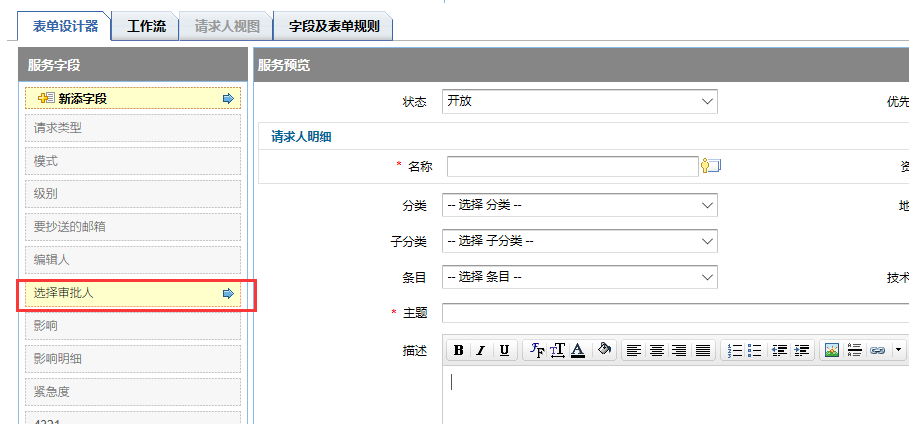Switch to the 请求人视图 tab
Screen dimensions: 909x424
227,26
